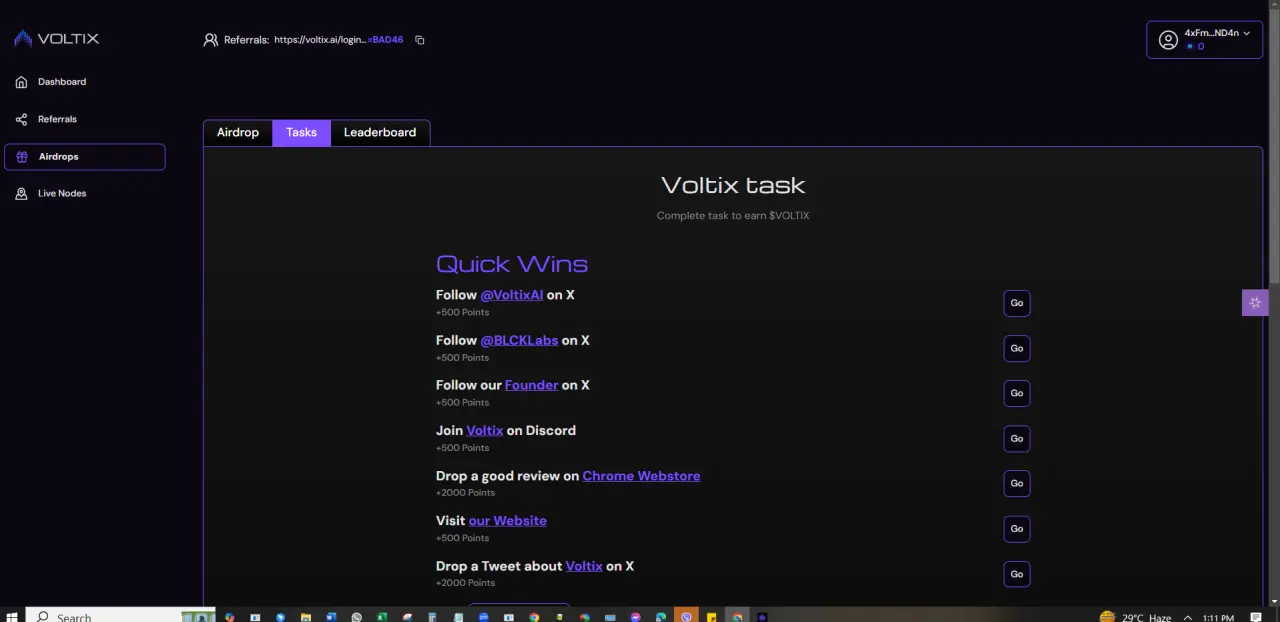Select Airdrops in the sidebar
Screen dimensions: 1280x622
(84, 156)
